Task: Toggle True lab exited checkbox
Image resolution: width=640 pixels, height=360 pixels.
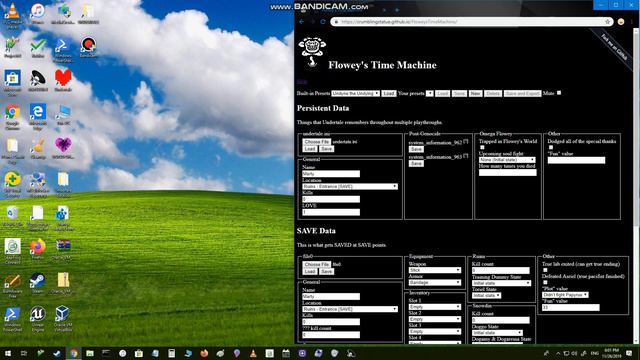Action: [x=545, y=270]
